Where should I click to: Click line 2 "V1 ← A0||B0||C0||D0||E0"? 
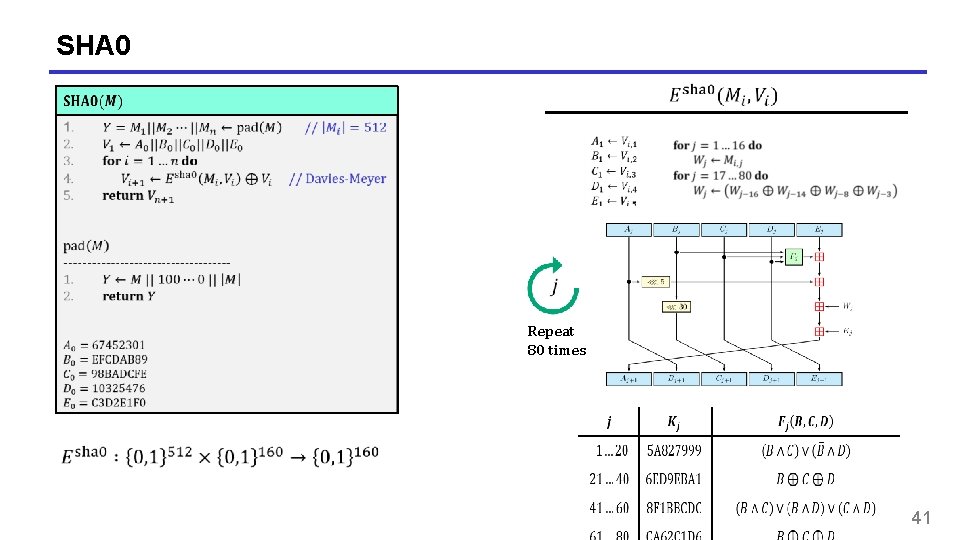pos(173,146)
